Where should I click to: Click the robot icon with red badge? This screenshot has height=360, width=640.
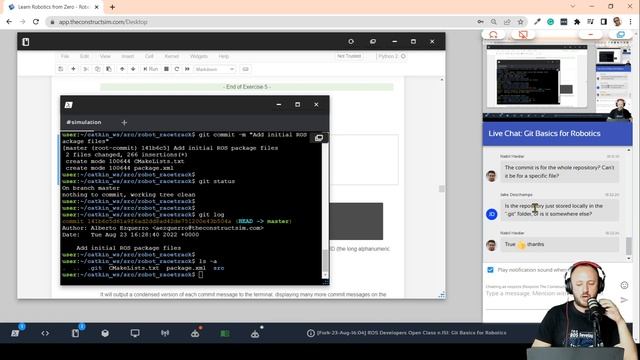195,333
